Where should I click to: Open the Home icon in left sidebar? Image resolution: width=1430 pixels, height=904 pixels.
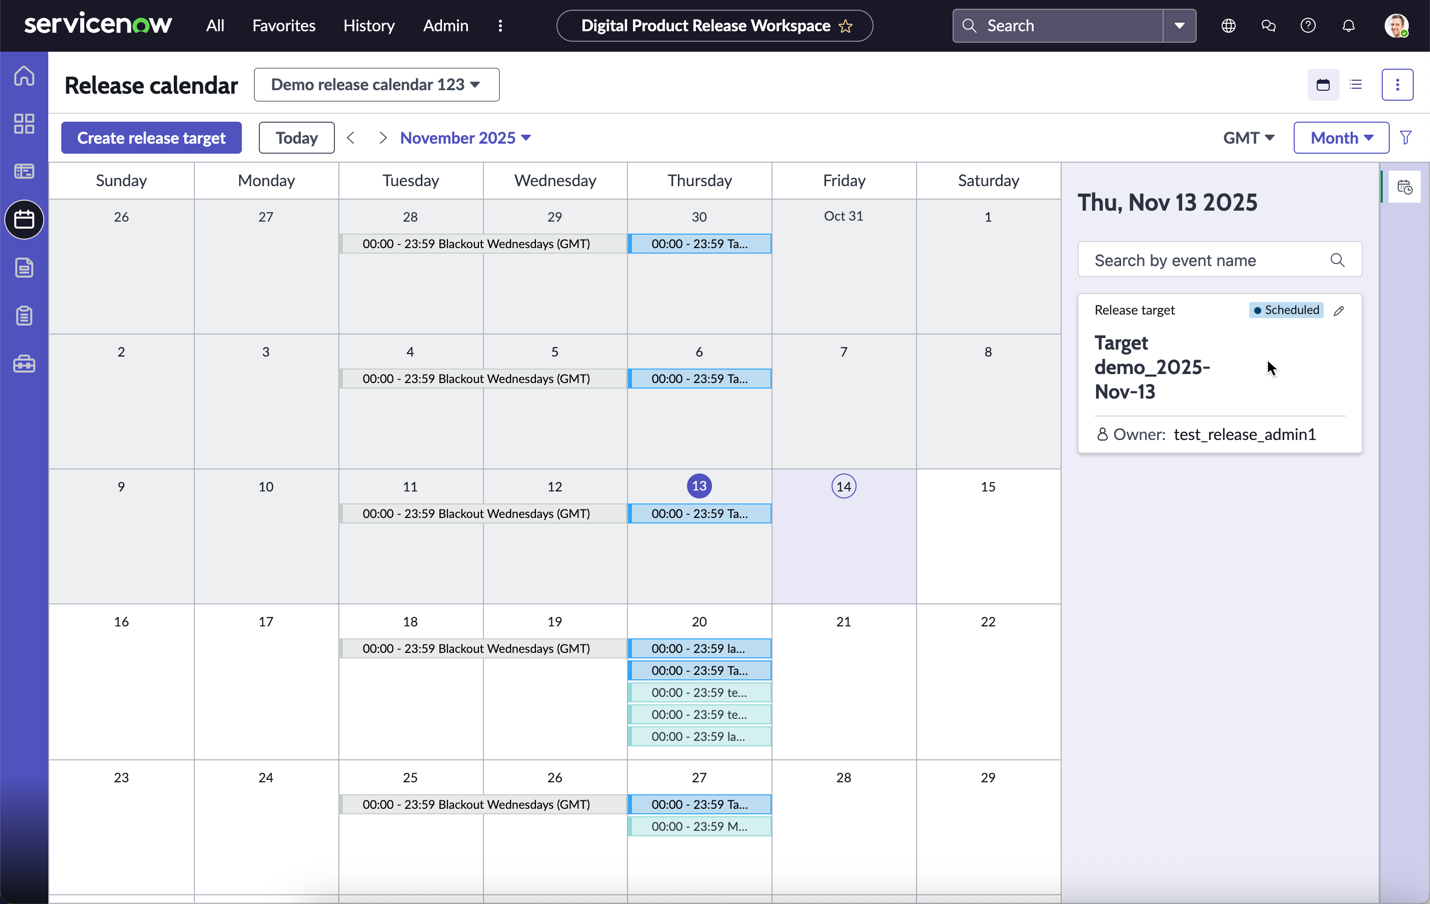pyautogui.click(x=24, y=76)
